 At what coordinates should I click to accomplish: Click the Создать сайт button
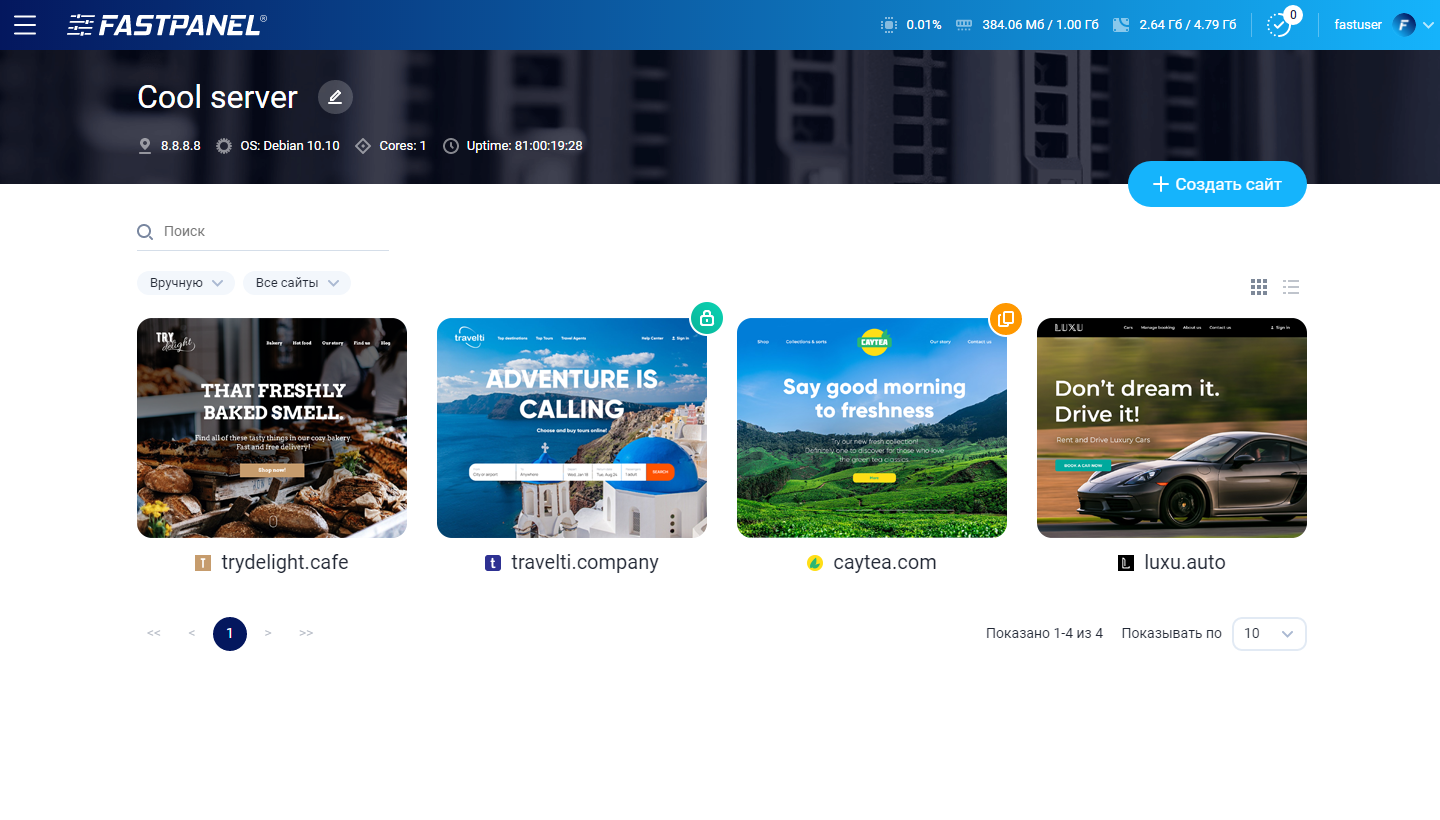click(1217, 184)
